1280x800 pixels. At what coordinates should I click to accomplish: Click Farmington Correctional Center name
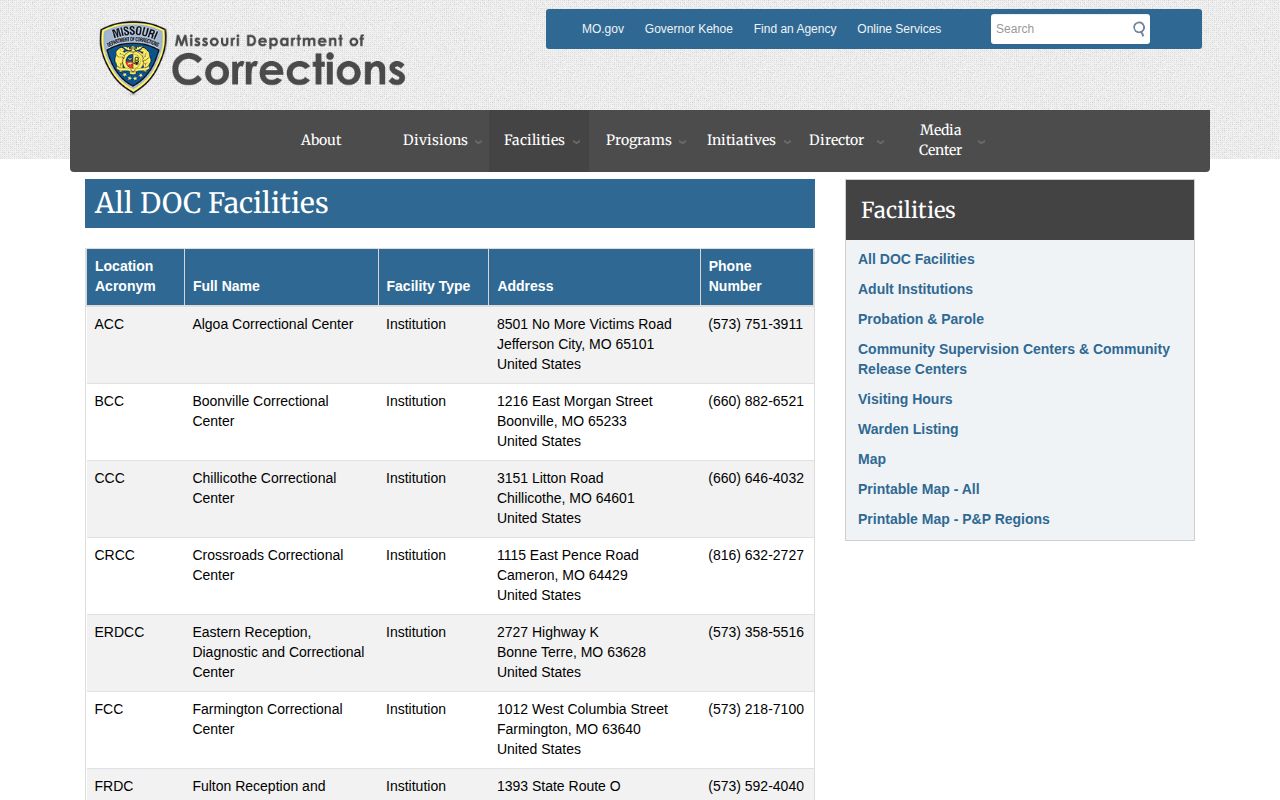[267, 719]
